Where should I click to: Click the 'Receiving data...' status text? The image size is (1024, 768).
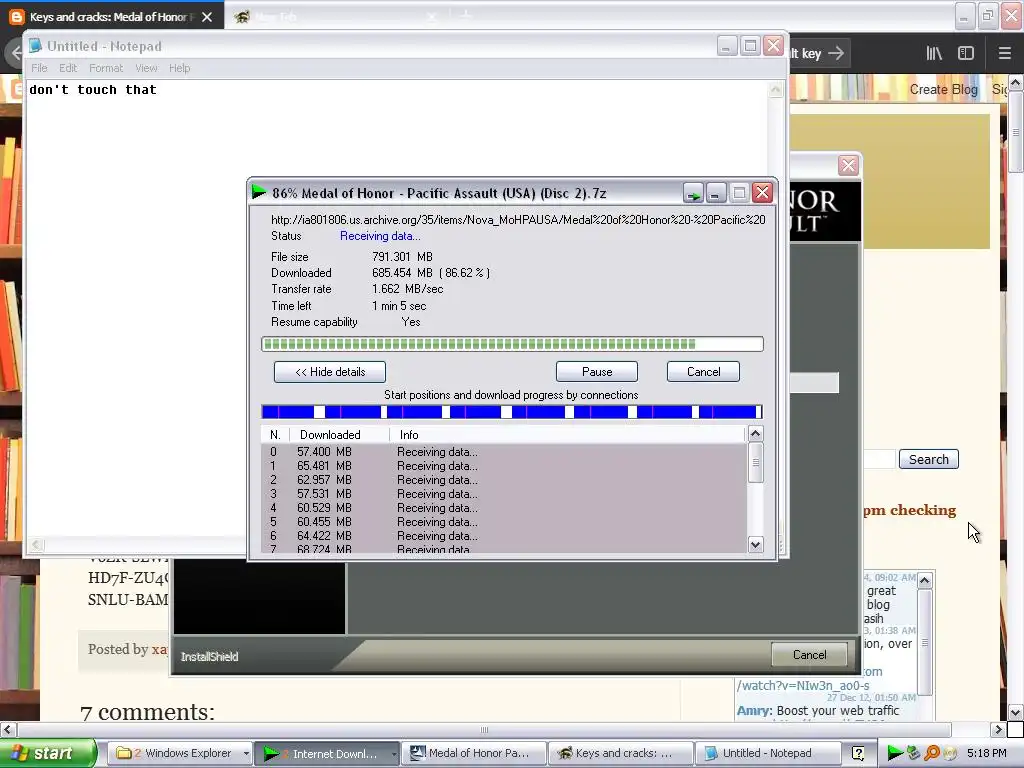tap(380, 236)
